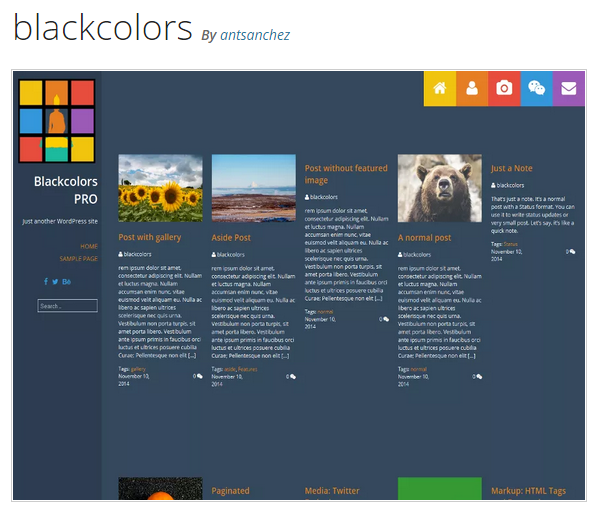Viewport: 594px width, 512px height.
Task: Click normal tag under A normal post
Action: (418, 369)
